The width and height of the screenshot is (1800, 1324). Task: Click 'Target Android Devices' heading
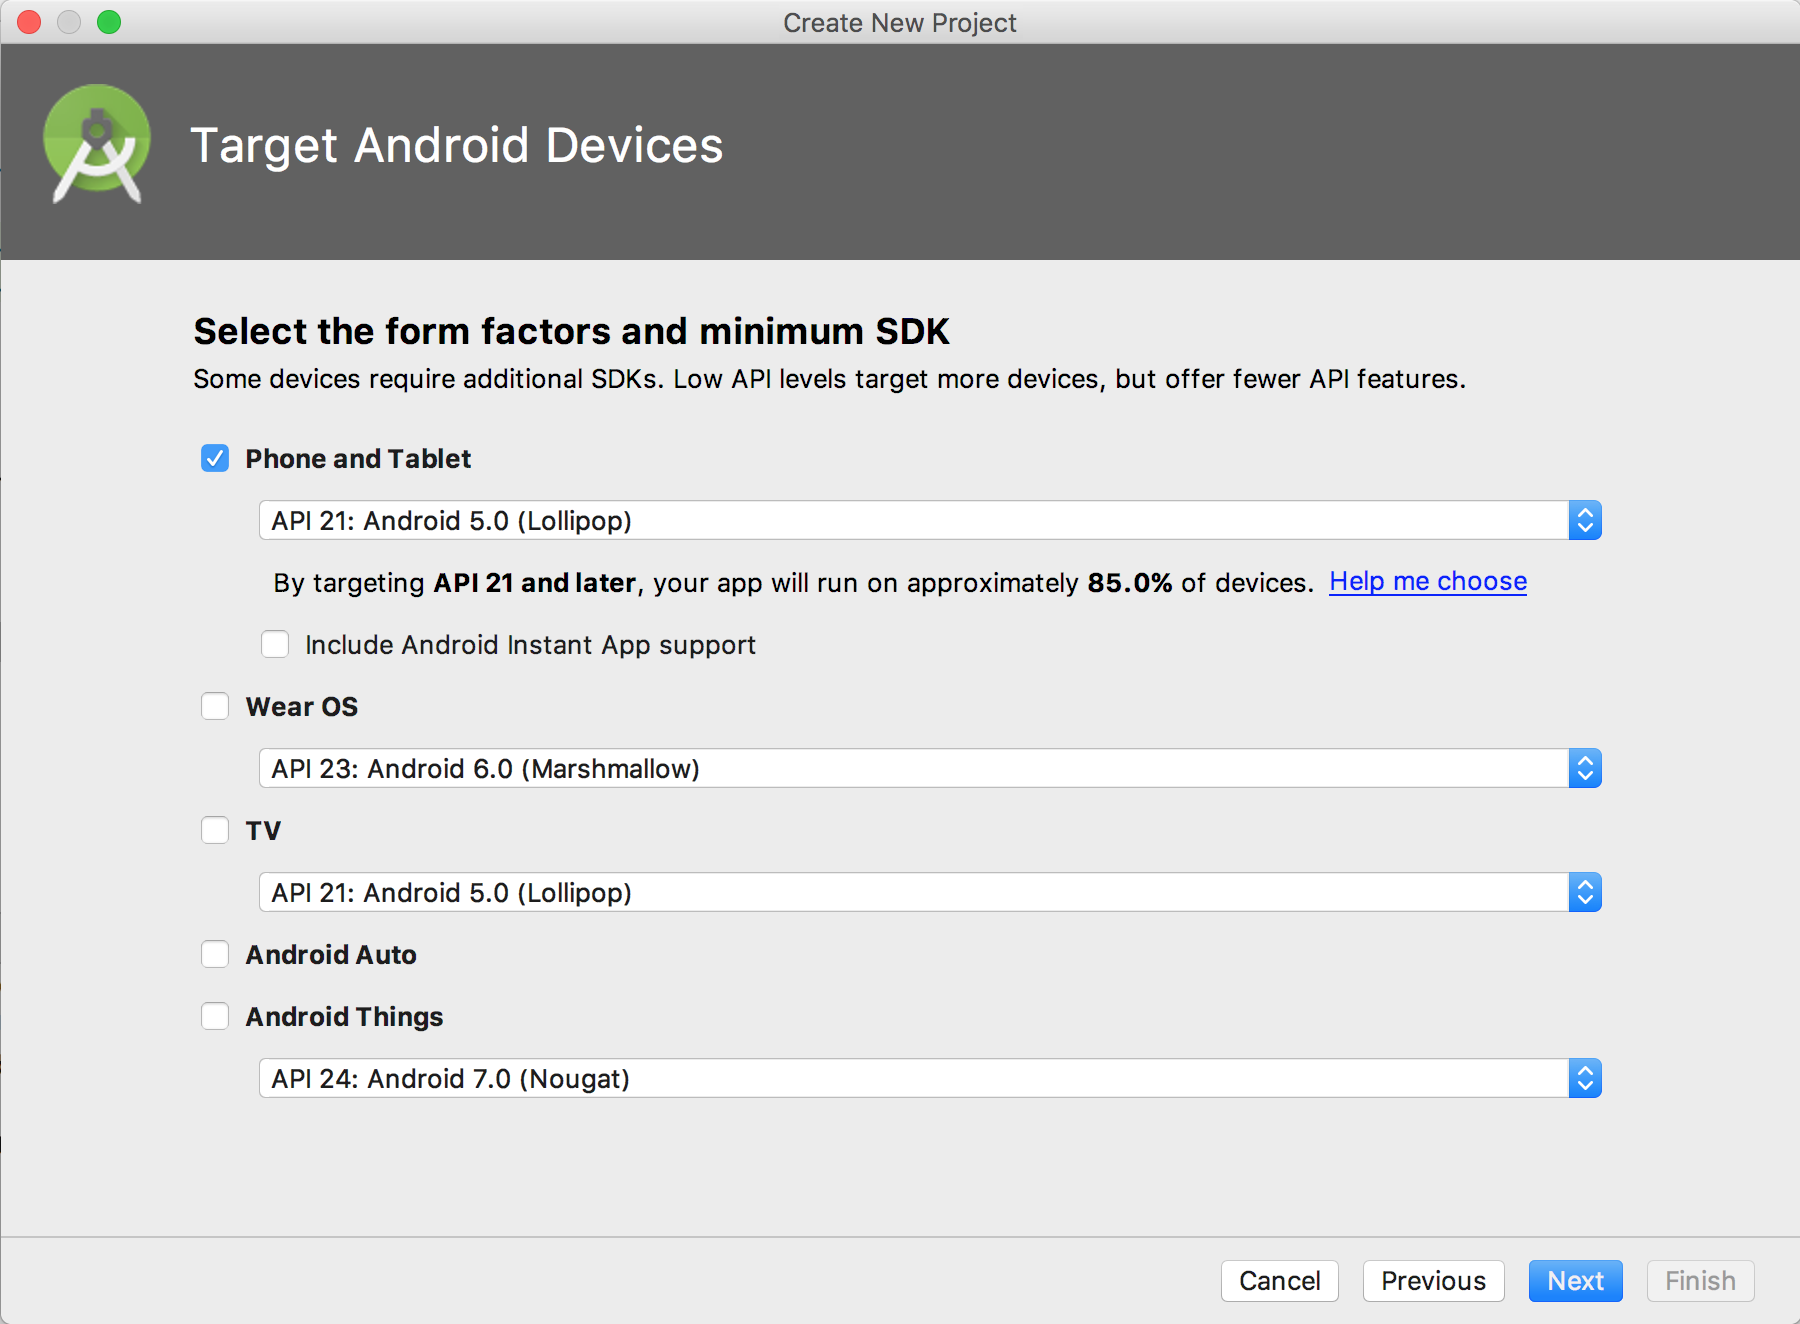(457, 146)
